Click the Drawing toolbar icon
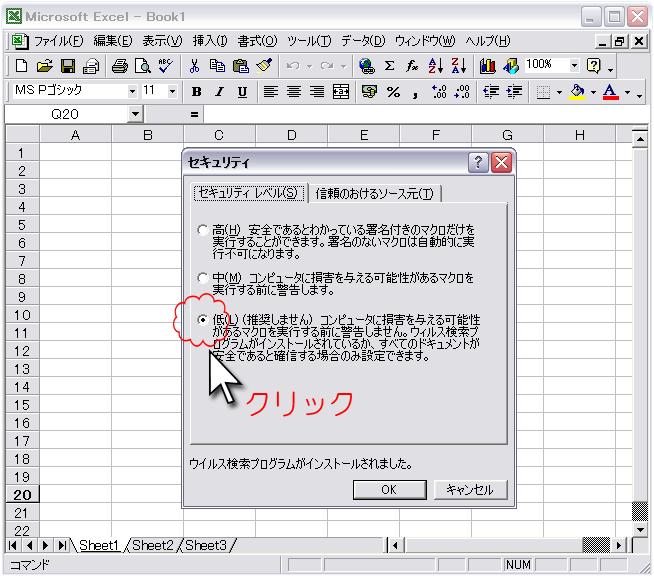 click(x=511, y=66)
